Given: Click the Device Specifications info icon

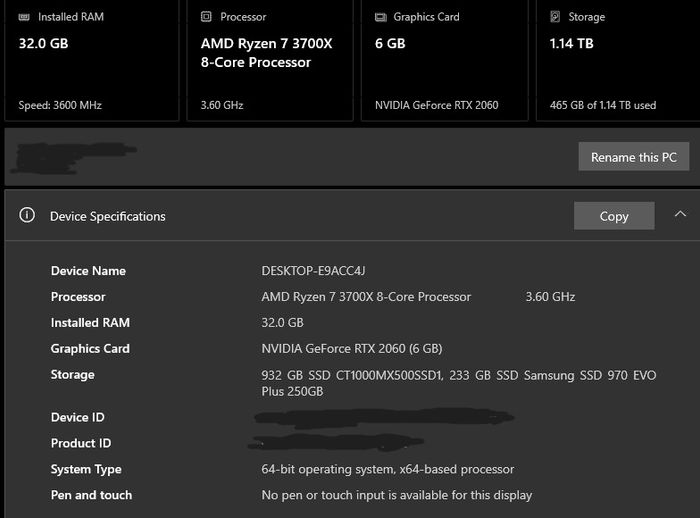Looking at the screenshot, I should pos(27,215).
